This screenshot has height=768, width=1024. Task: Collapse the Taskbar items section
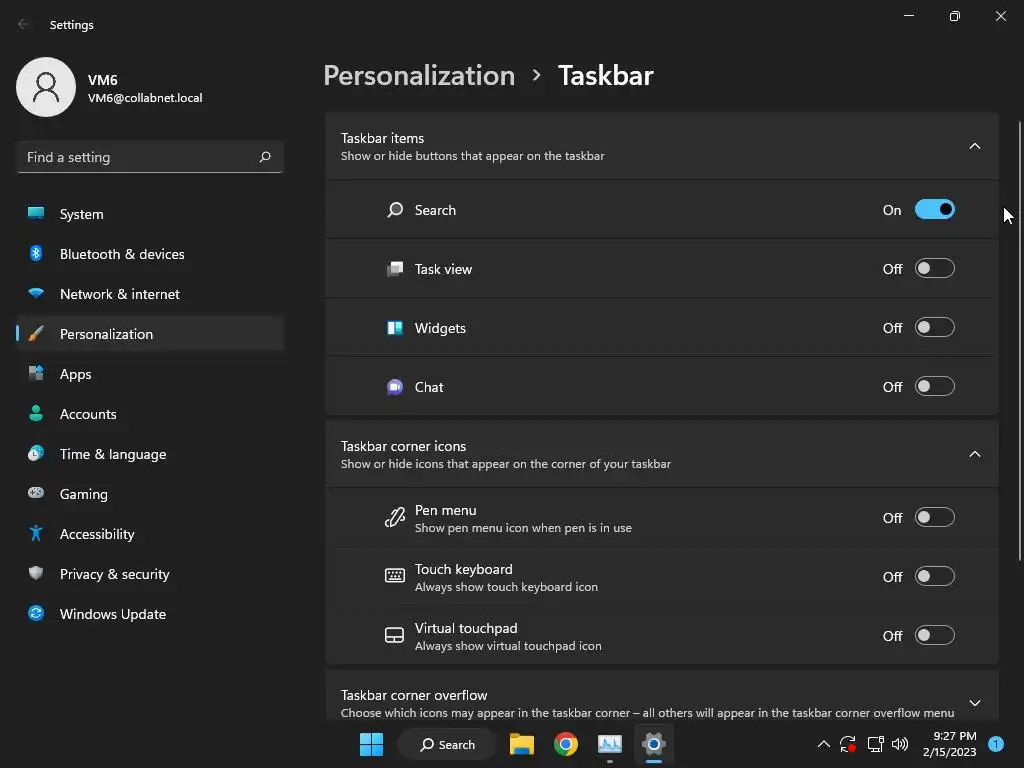coord(974,146)
